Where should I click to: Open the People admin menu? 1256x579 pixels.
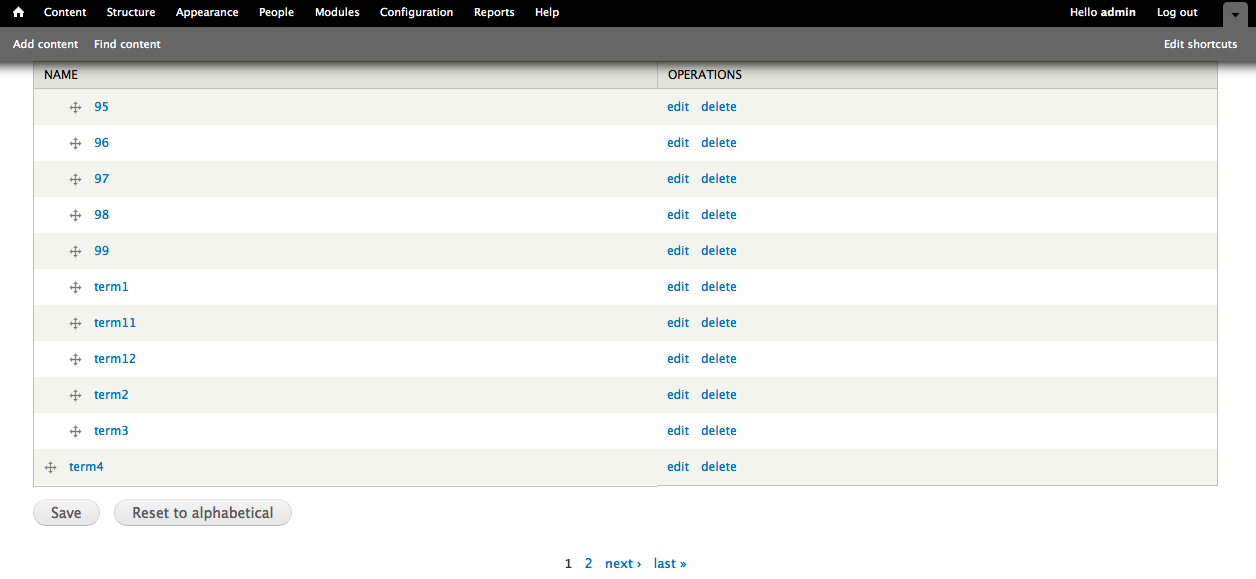(276, 13)
